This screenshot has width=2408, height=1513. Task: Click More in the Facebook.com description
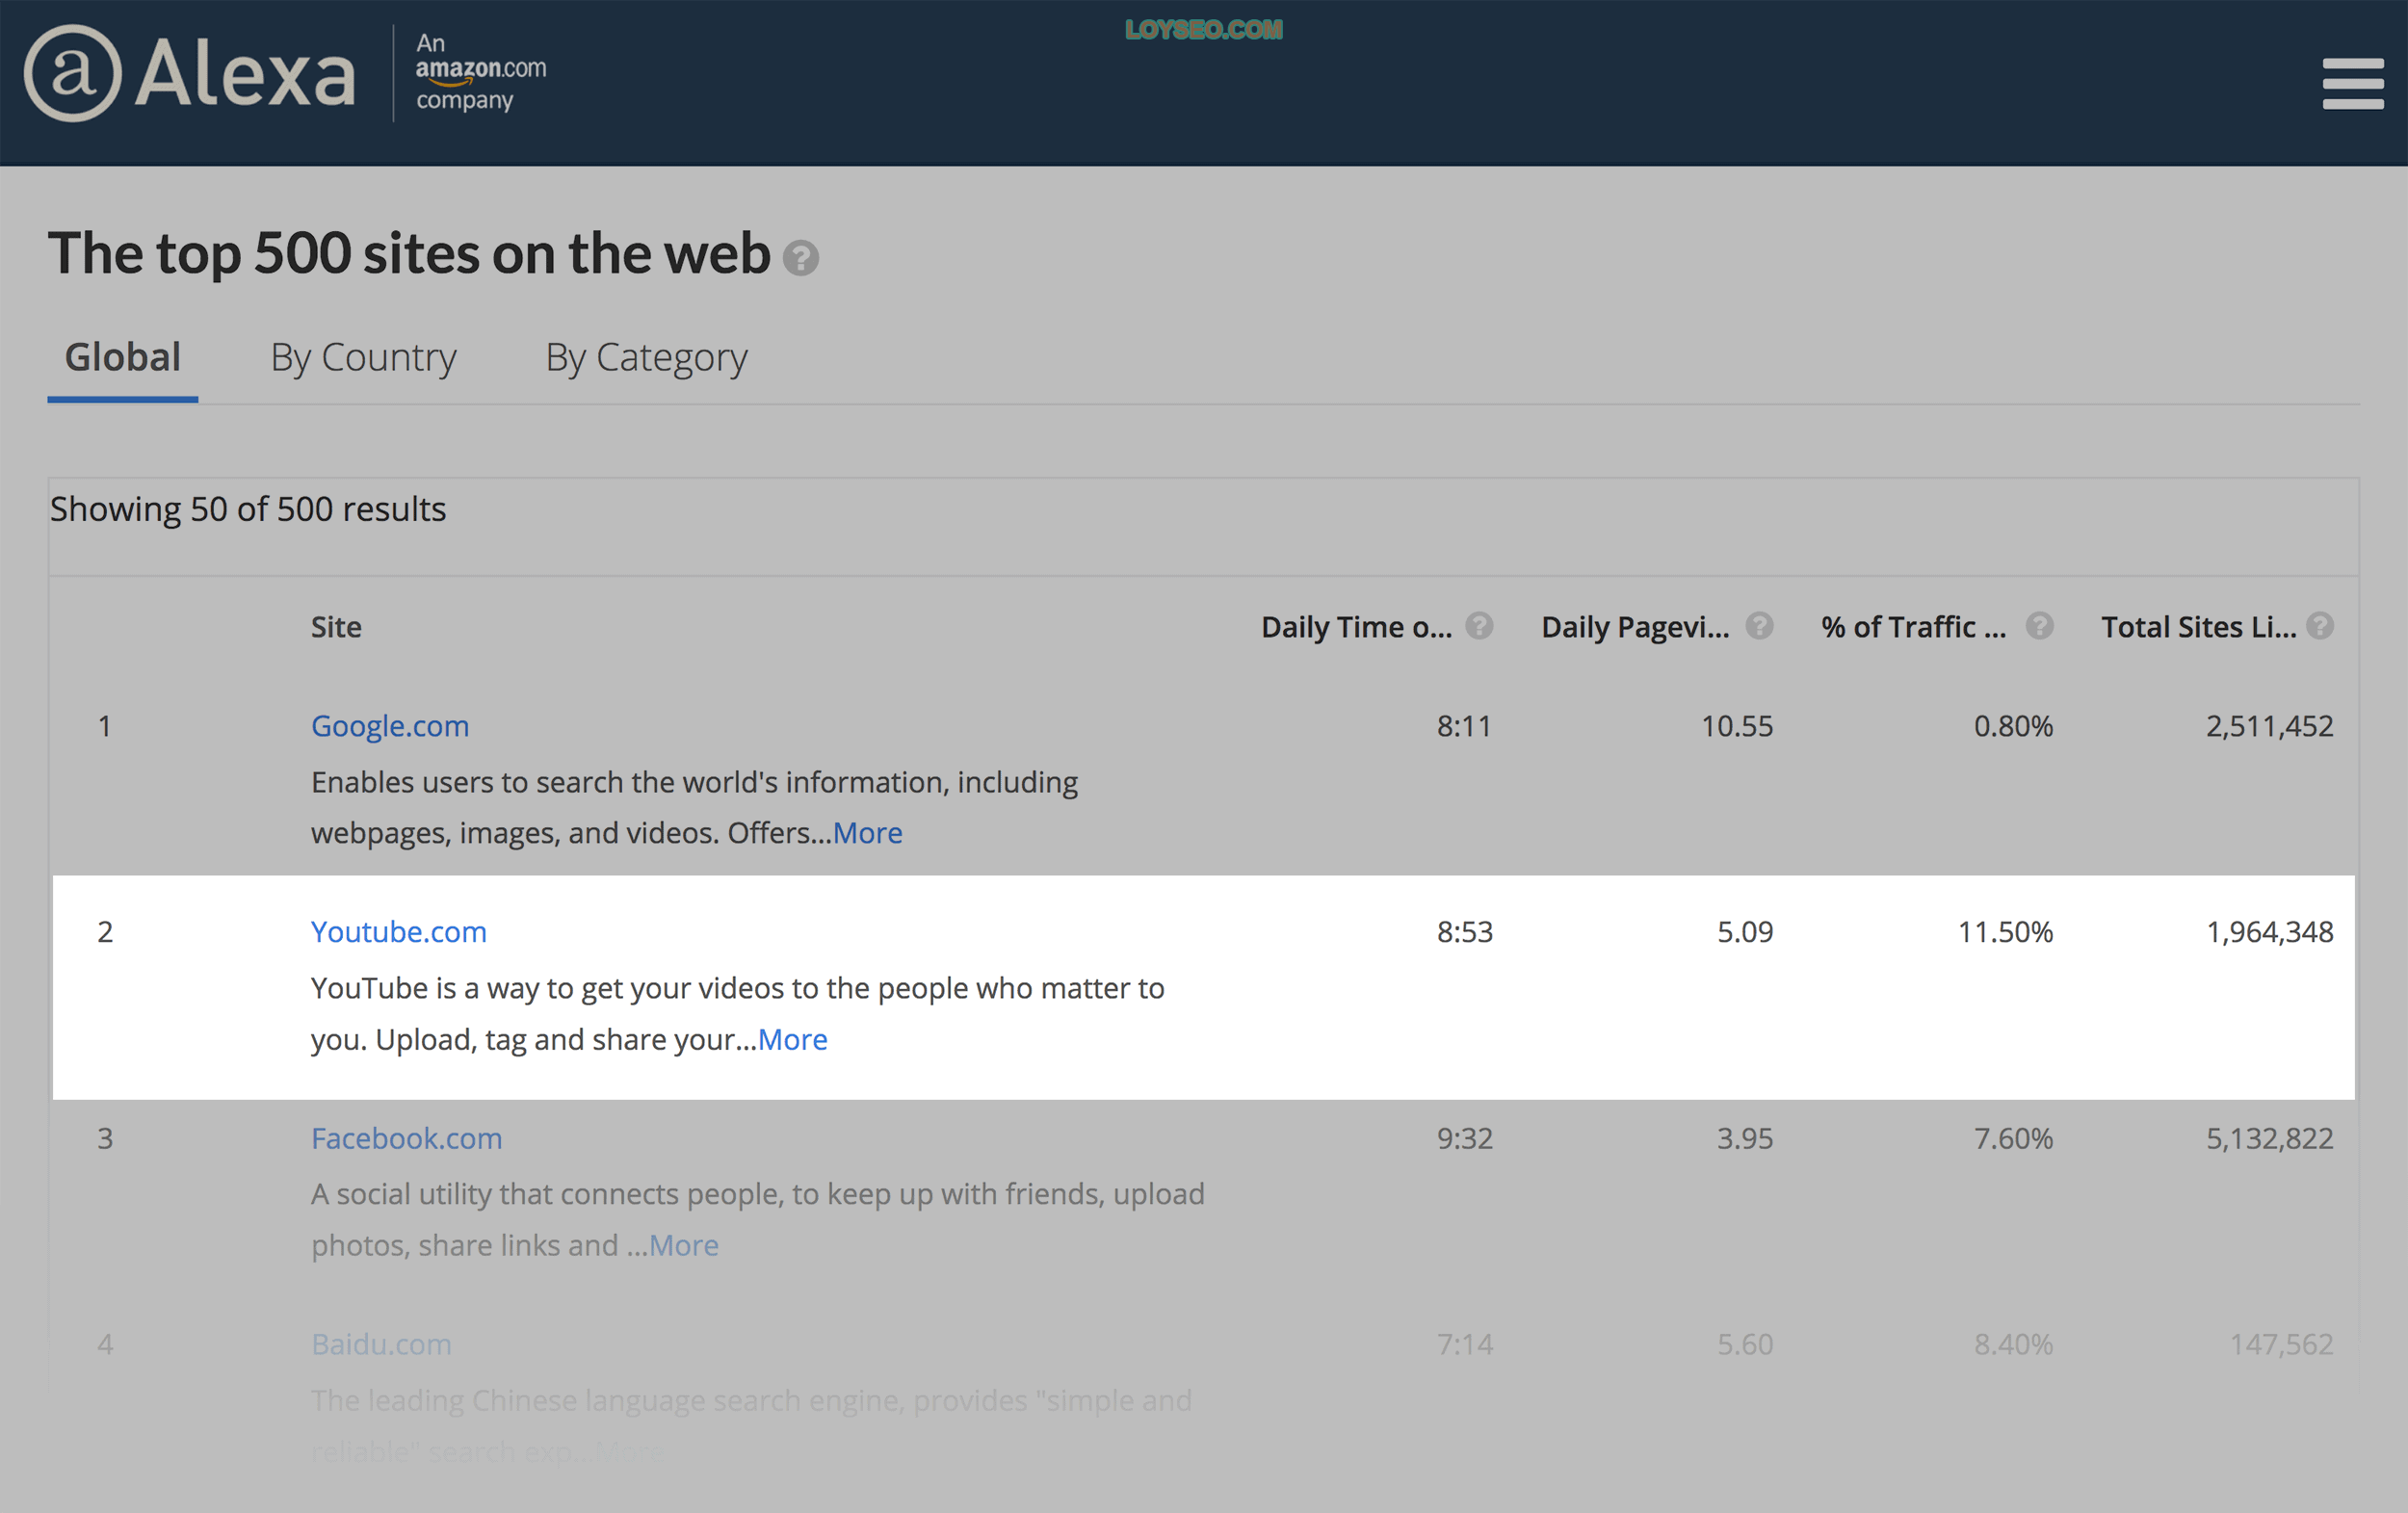[x=684, y=1246]
